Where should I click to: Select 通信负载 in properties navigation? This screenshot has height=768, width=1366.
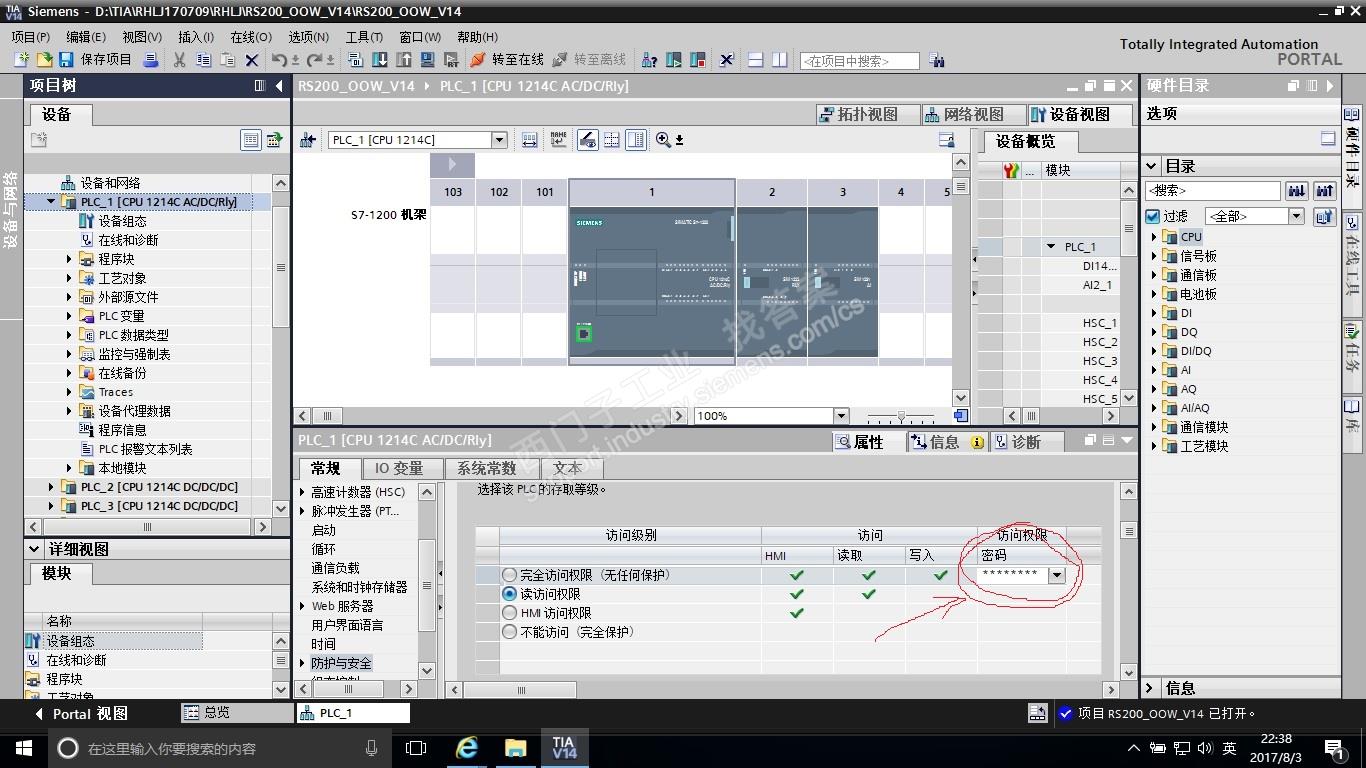coord(335,568)
